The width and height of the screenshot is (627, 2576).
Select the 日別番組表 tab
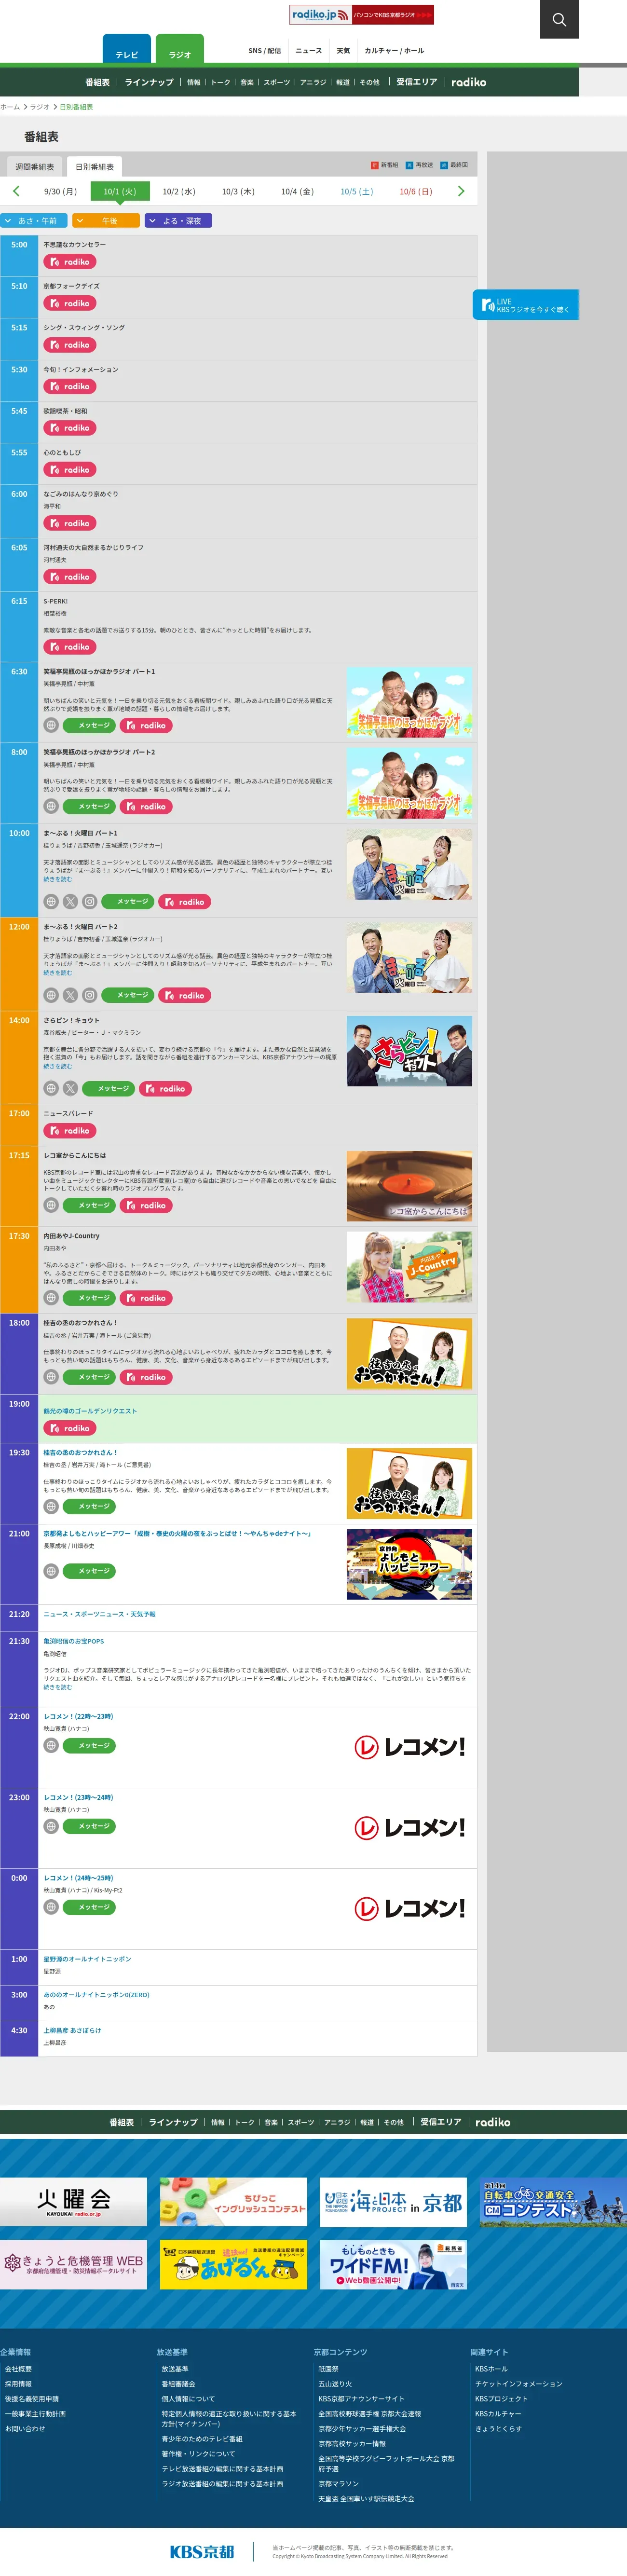click(95, 167)
